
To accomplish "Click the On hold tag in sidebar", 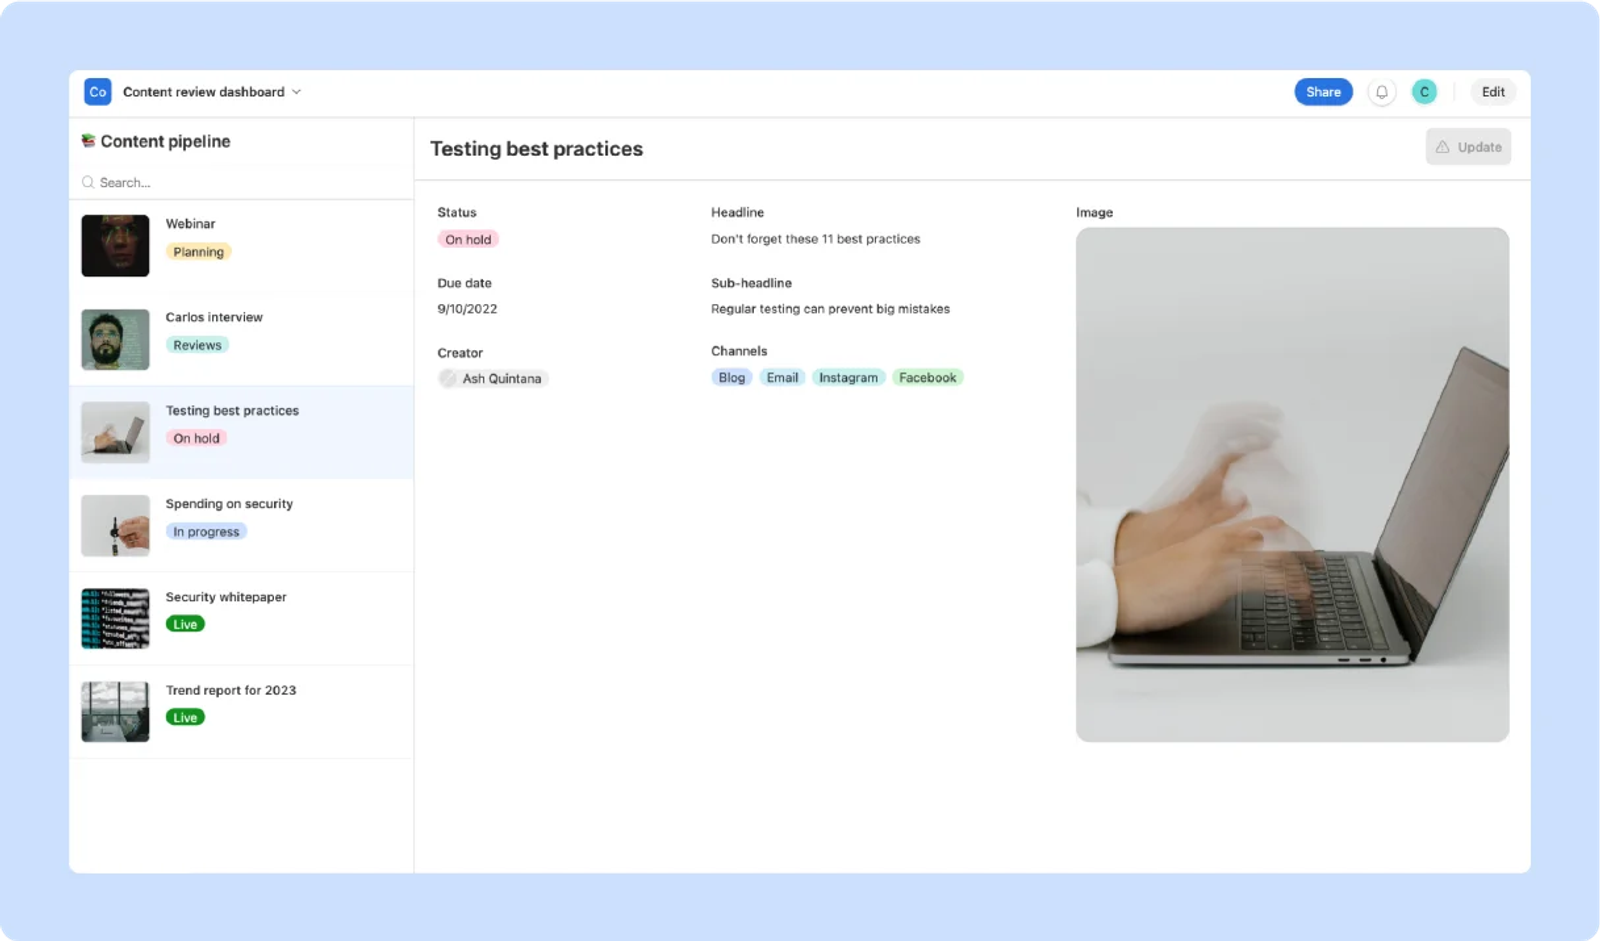I will [196, 438].
